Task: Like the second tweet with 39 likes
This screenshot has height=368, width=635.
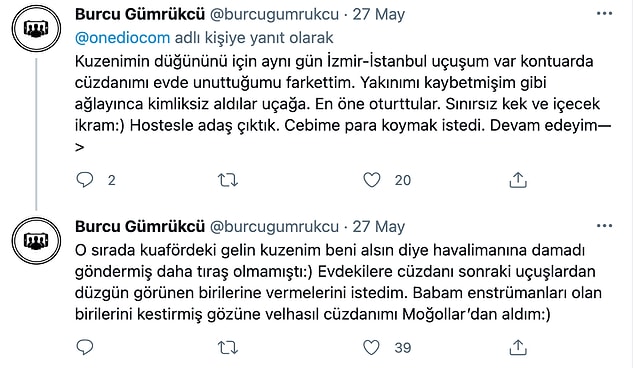Action: point(371,347)
